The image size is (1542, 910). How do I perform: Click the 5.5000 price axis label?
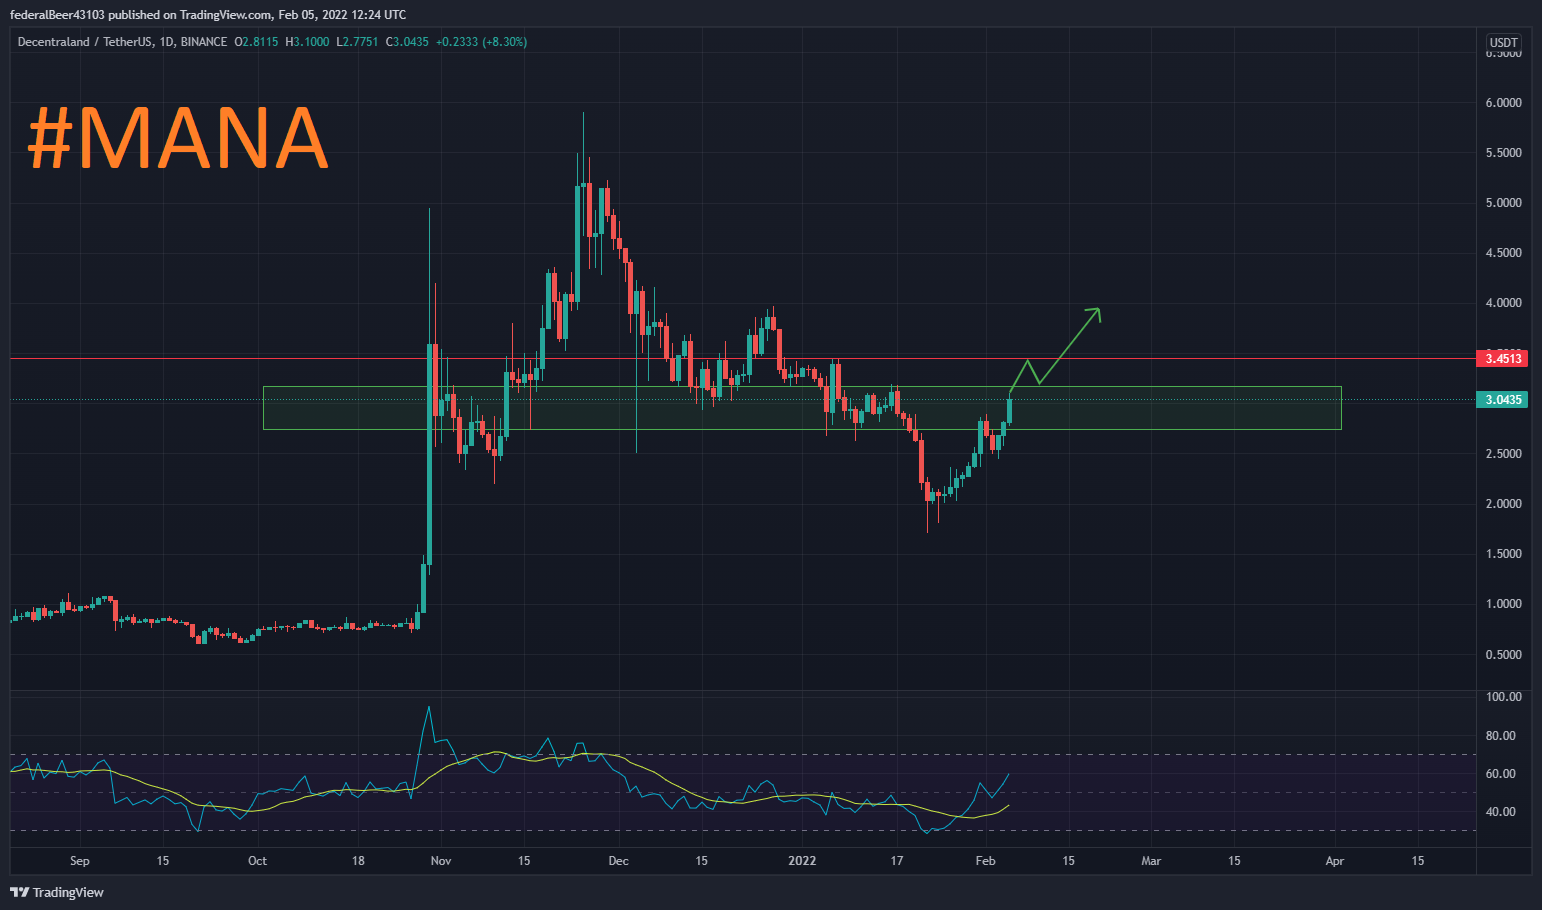1504,153
